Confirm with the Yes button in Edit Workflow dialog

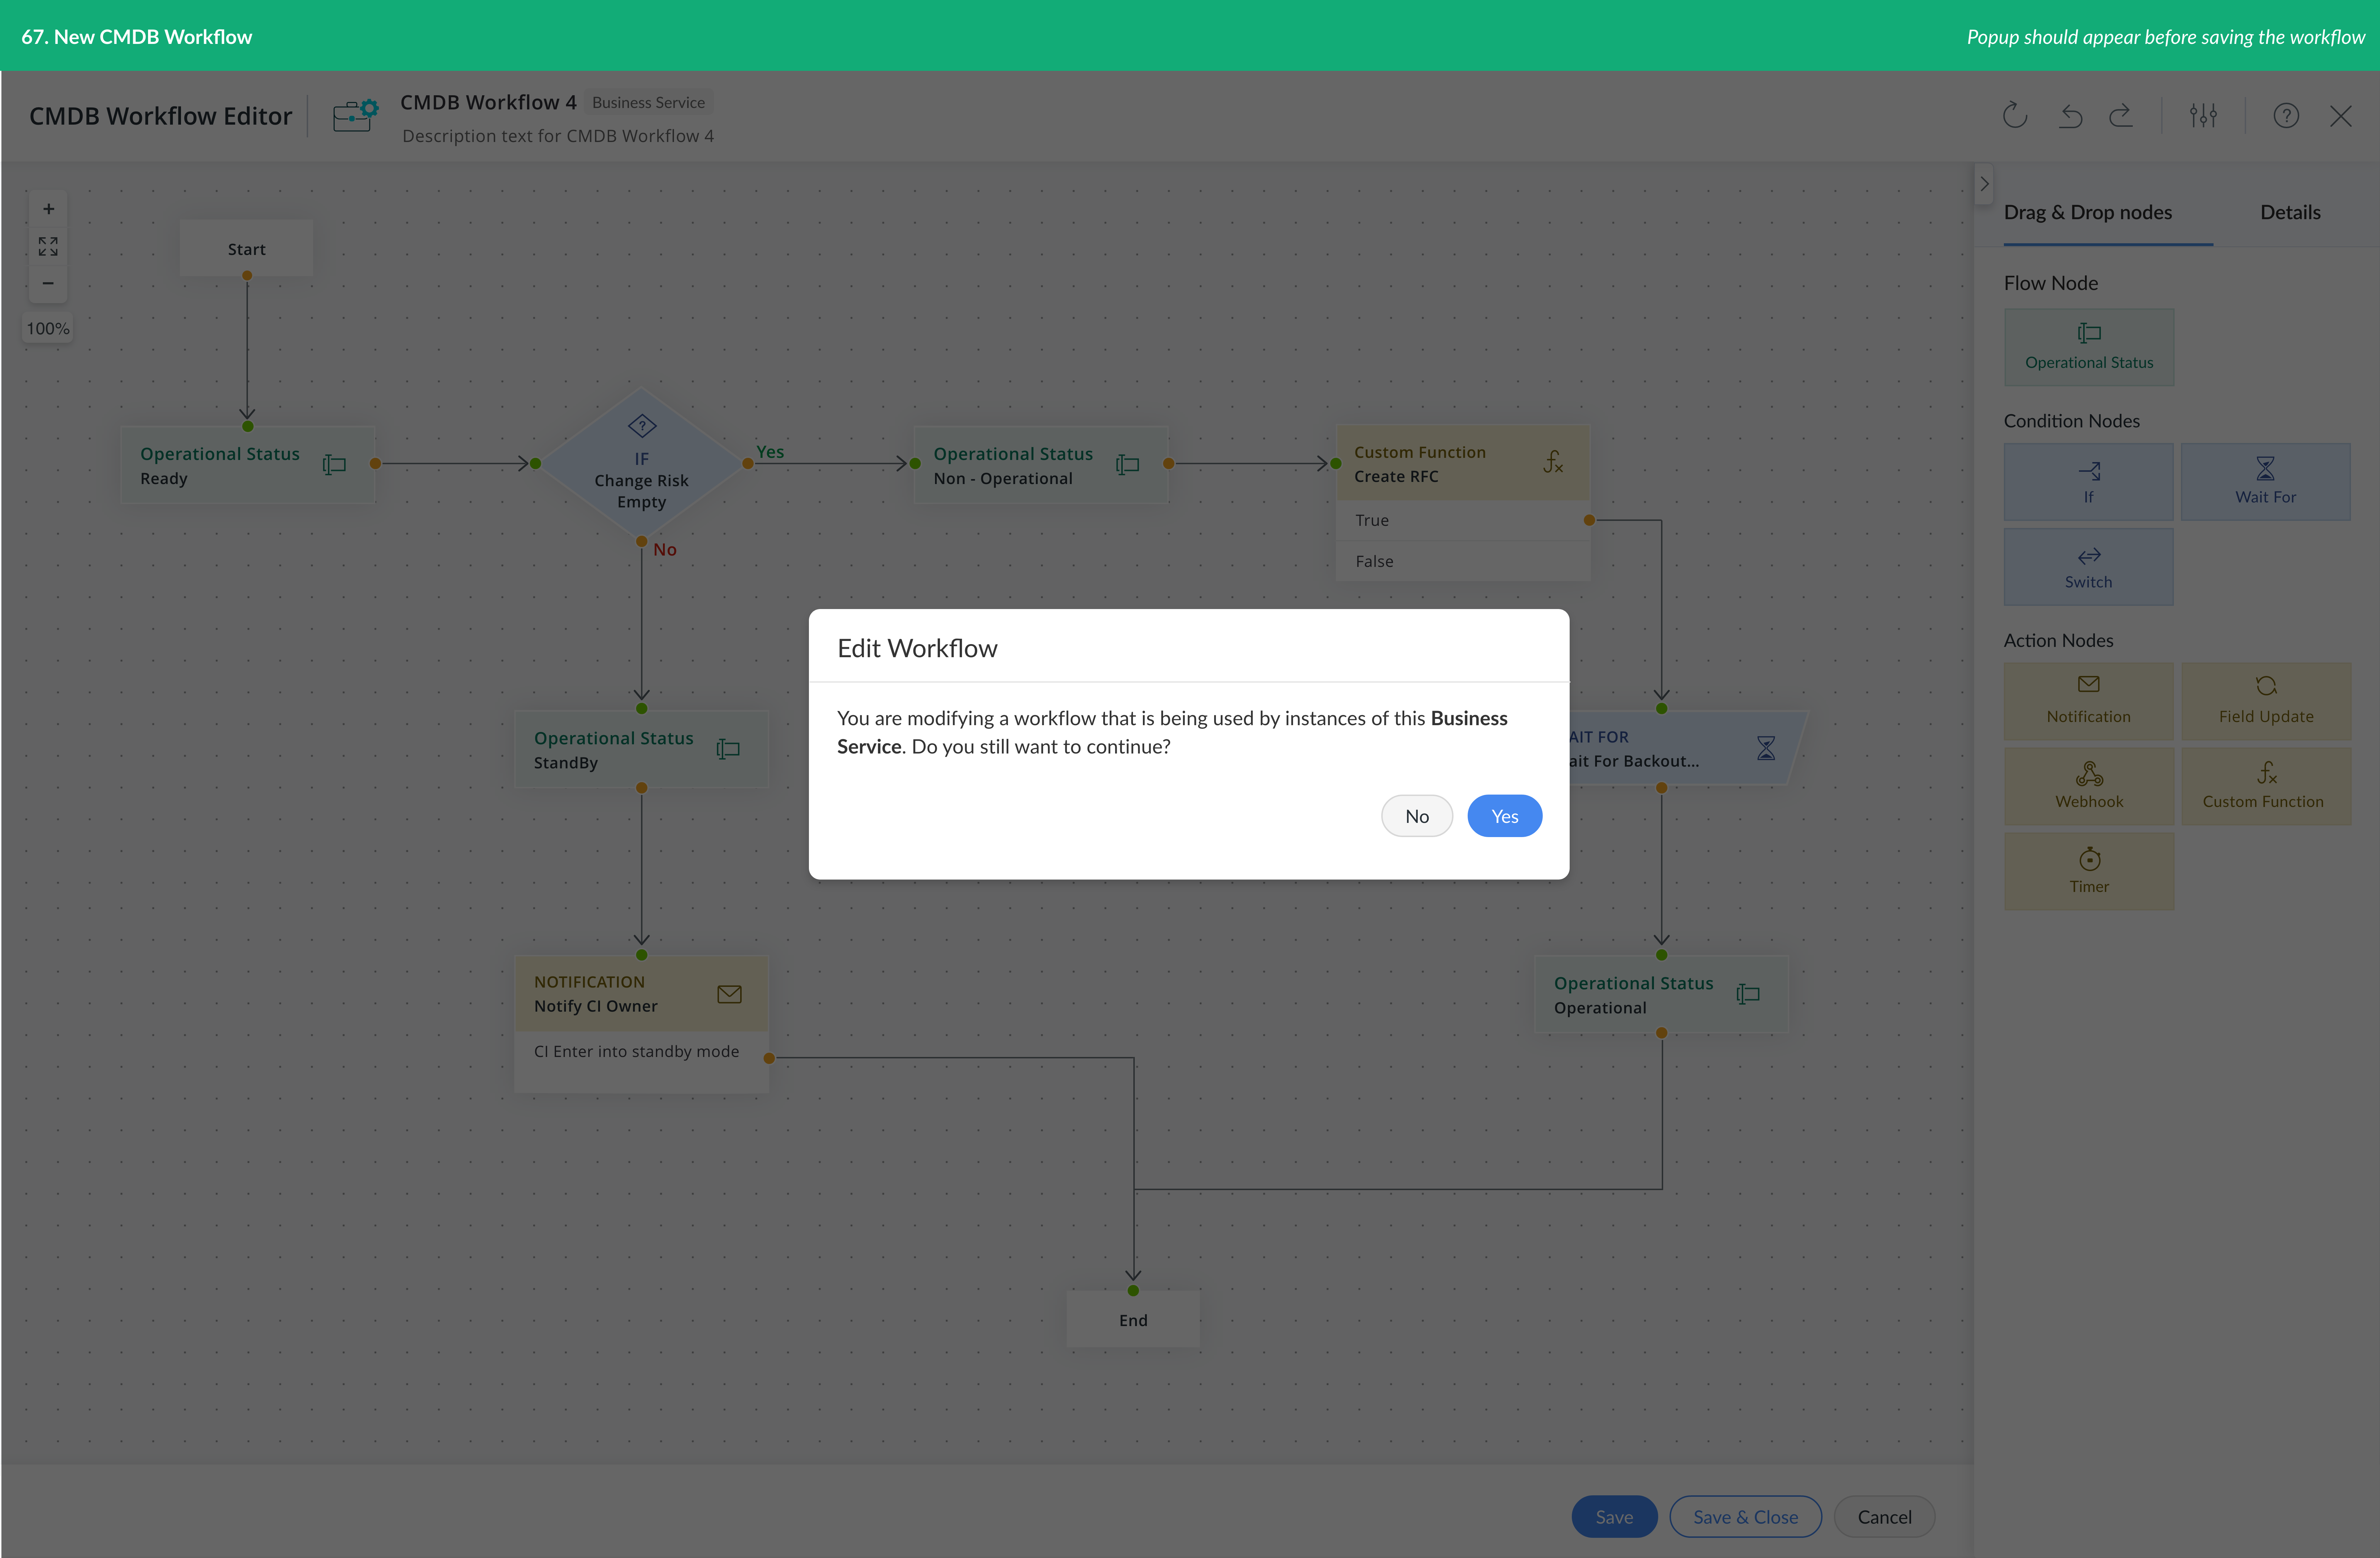point(1504,816)
